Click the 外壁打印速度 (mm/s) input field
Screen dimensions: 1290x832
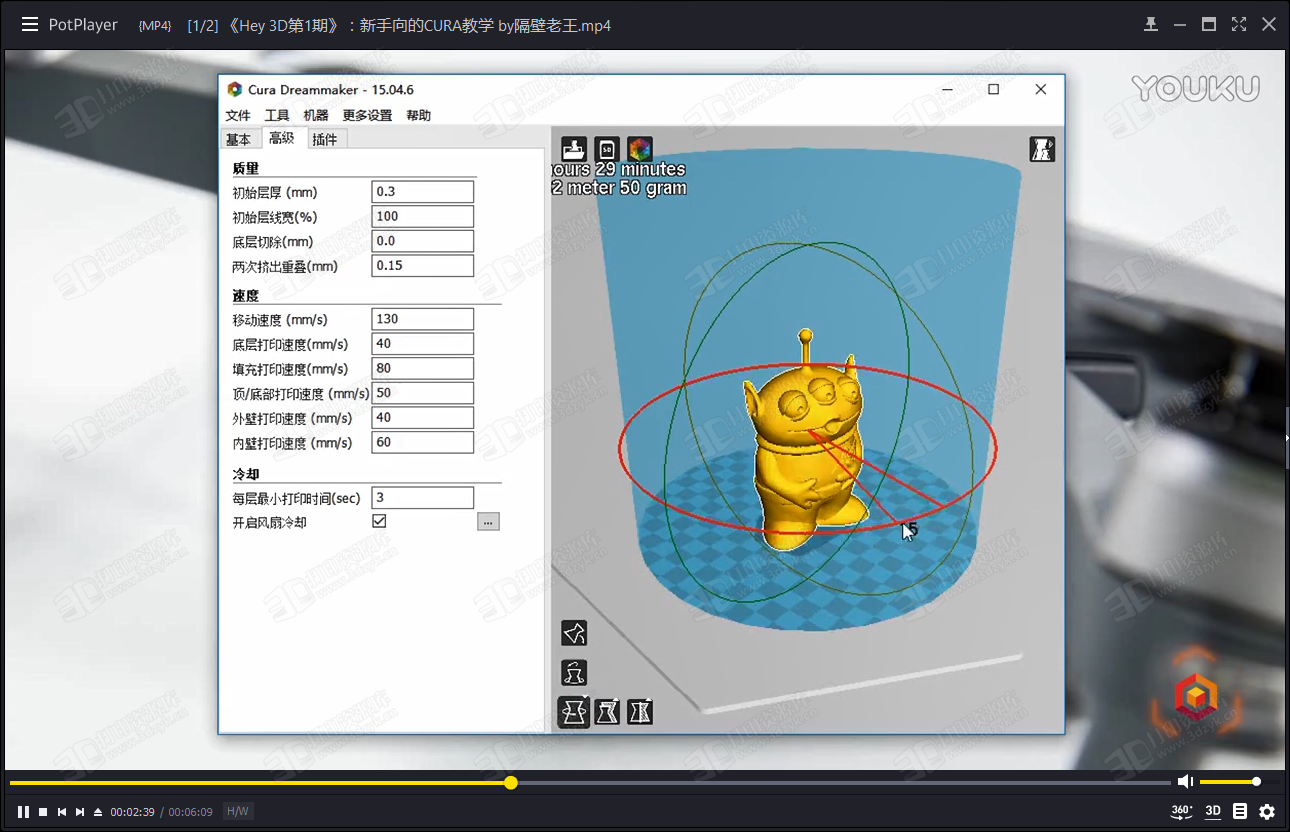click(x=422, y=418)
